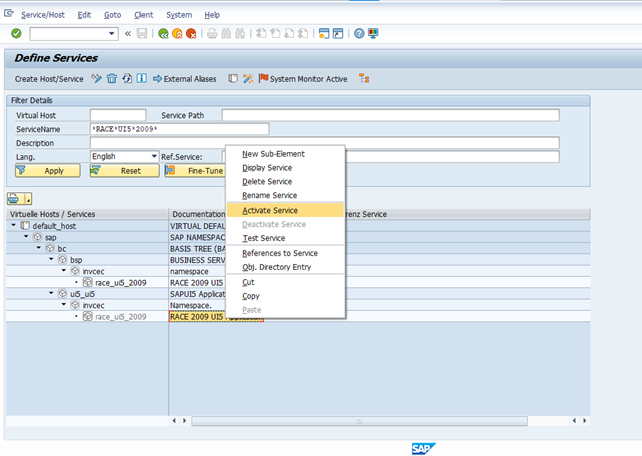Open the command field dropdown arrow
The width and height of the screenshot is (642, 456).
pos(113,34)
